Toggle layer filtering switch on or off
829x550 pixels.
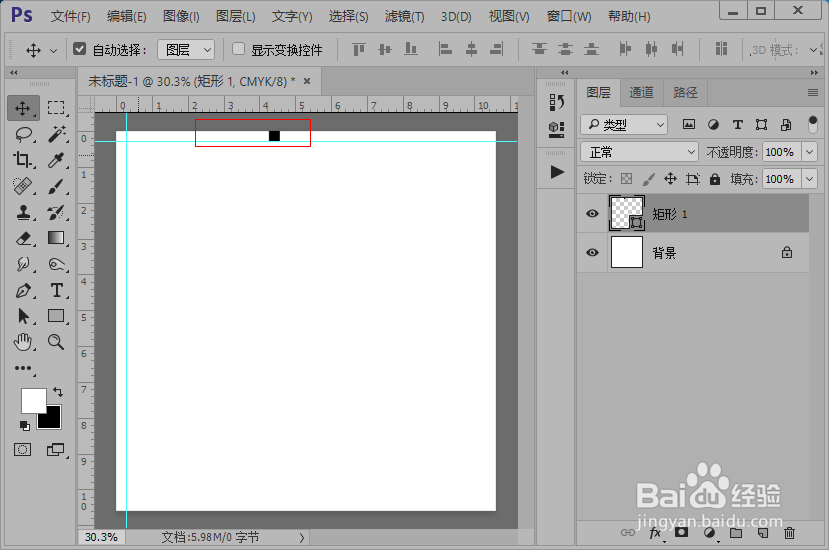coord(813,125)
